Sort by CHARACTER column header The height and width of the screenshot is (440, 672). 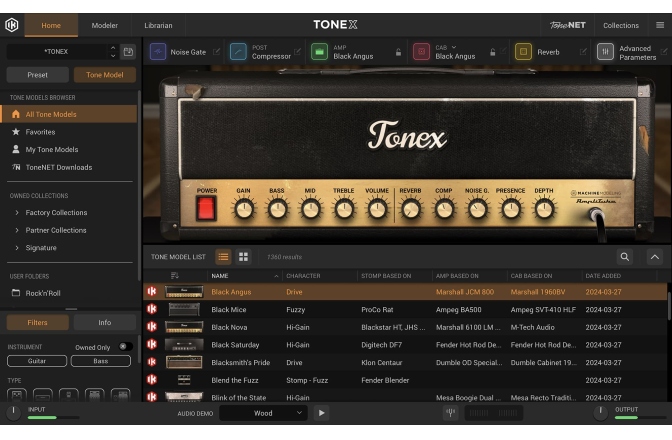303,276
